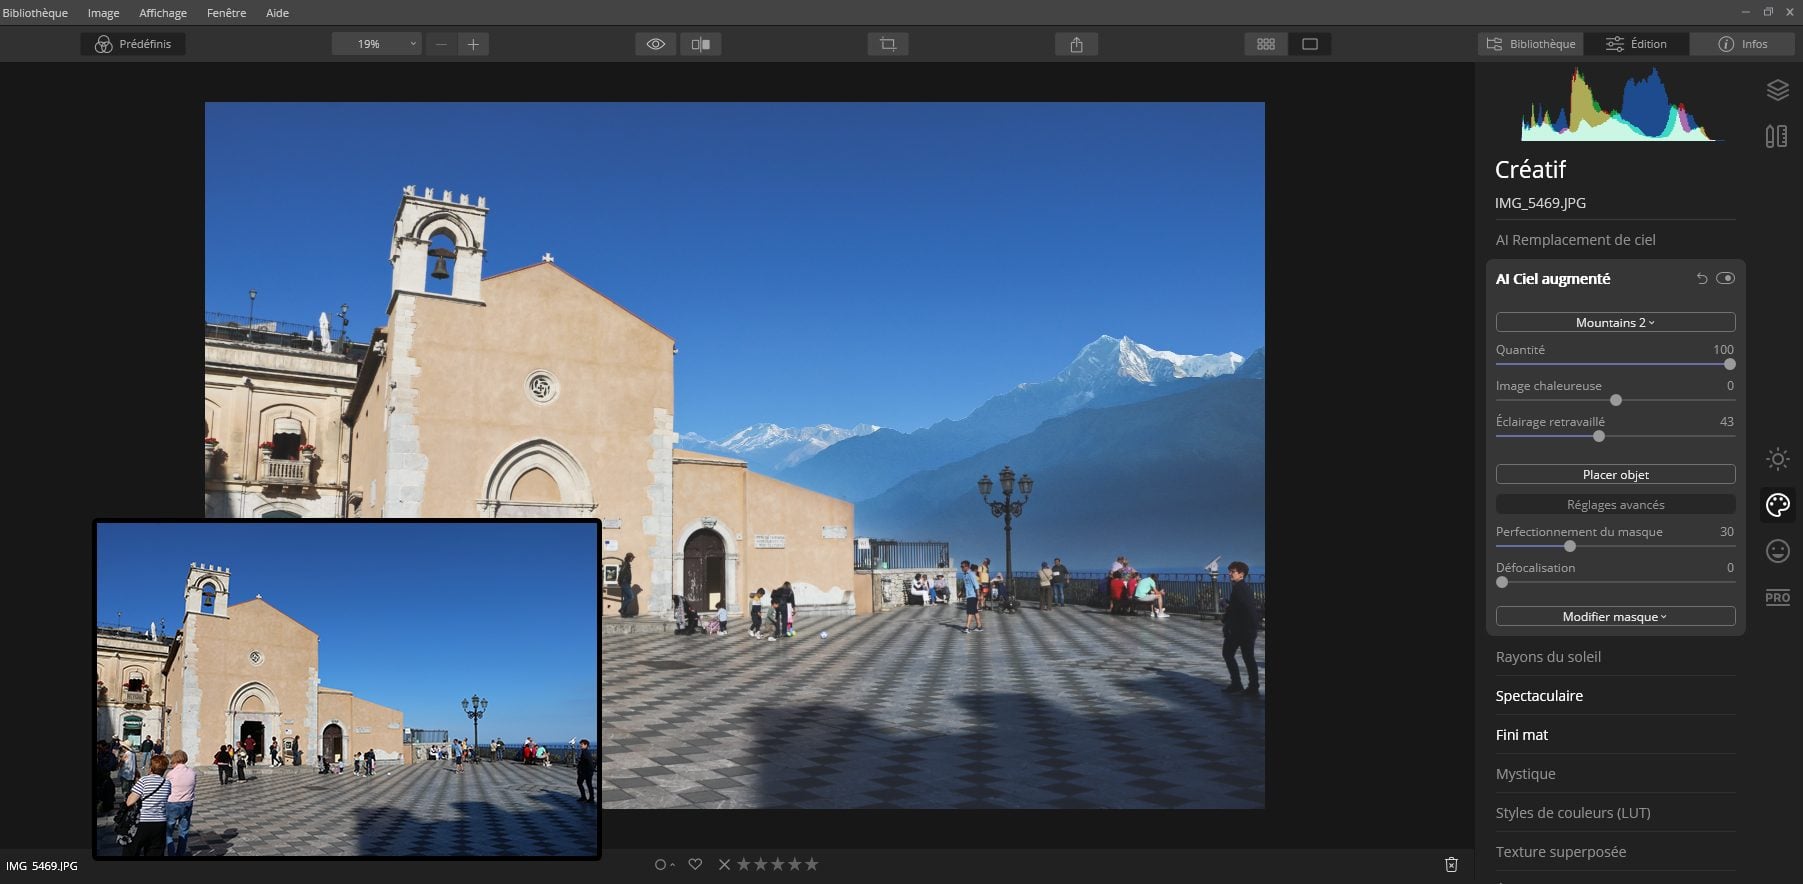Adjust Perfectionnement du masque slider handle
Screen dimensions: 1803x884
[1570, 546]
